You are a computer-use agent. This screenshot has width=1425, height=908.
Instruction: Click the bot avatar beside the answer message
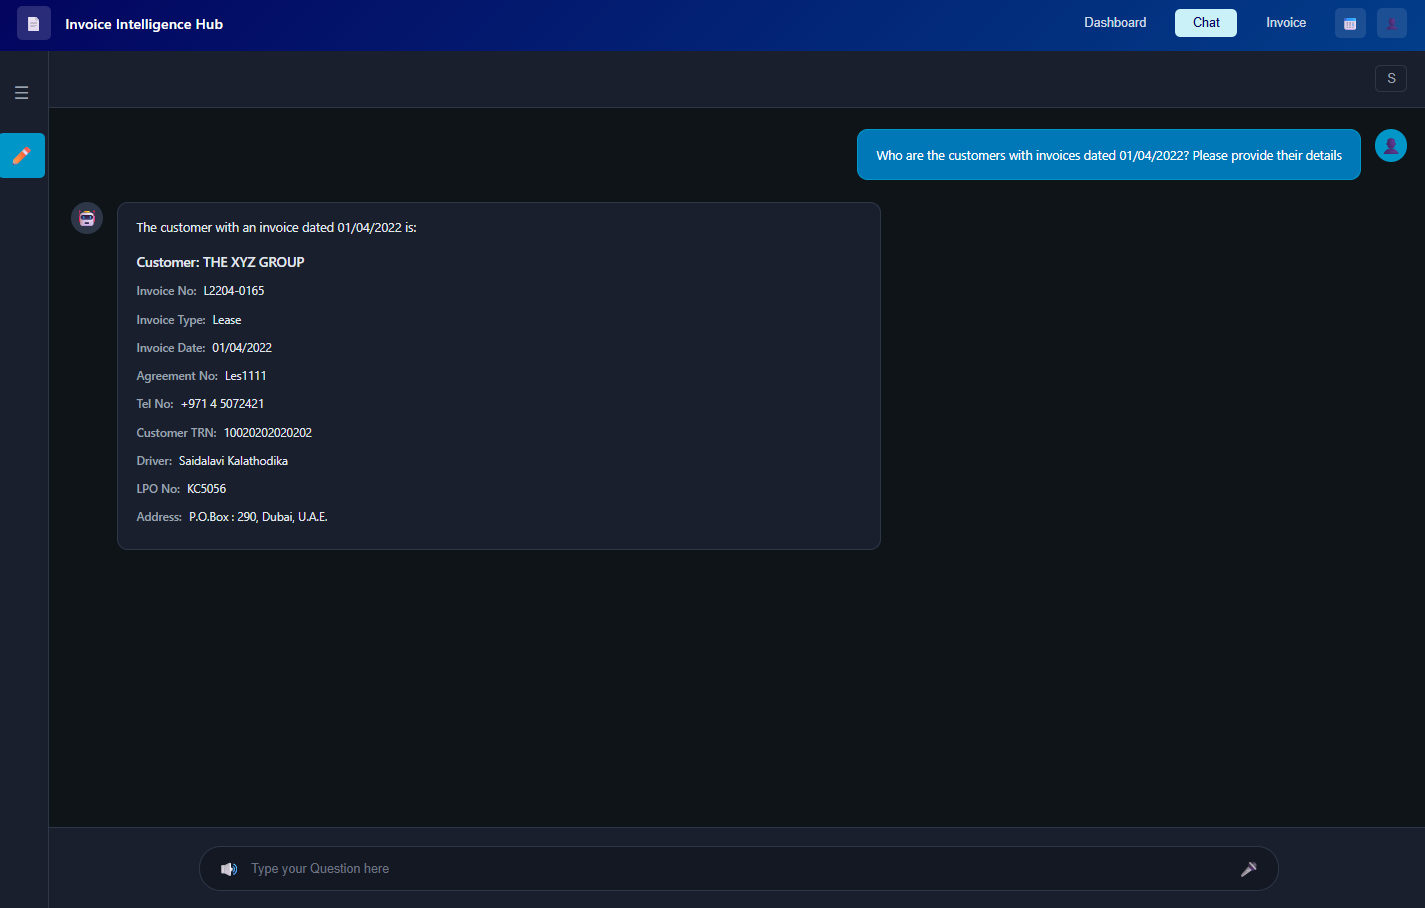click(x=86, y=217)
